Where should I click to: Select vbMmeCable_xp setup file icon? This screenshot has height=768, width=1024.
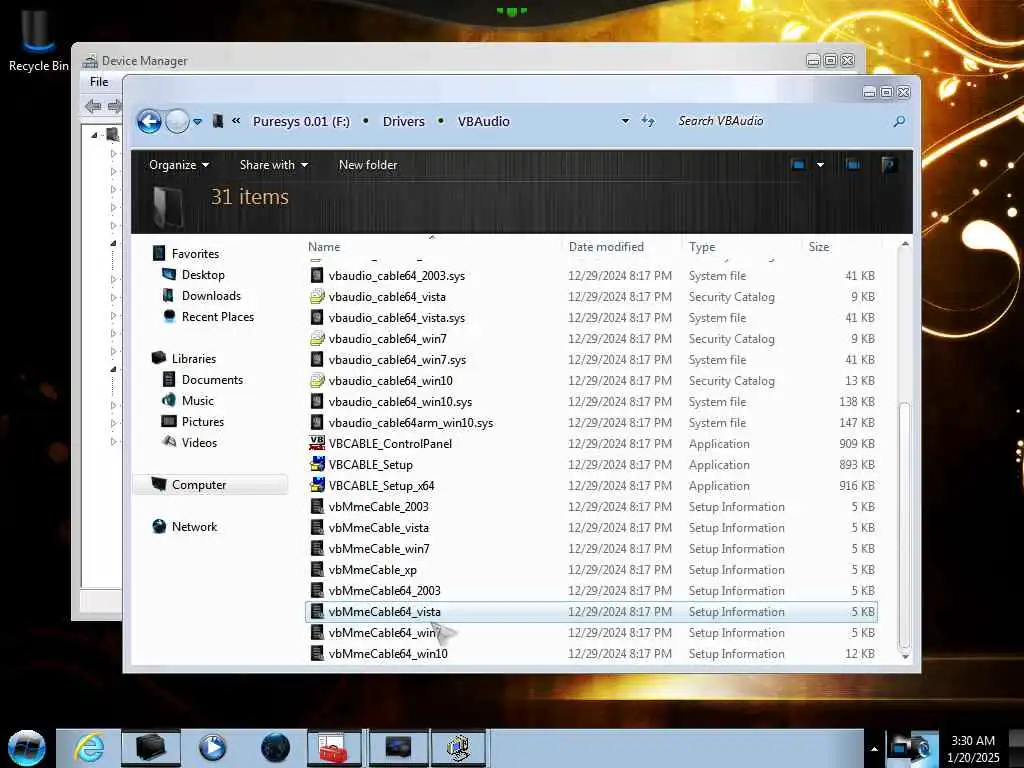point(317,569)
